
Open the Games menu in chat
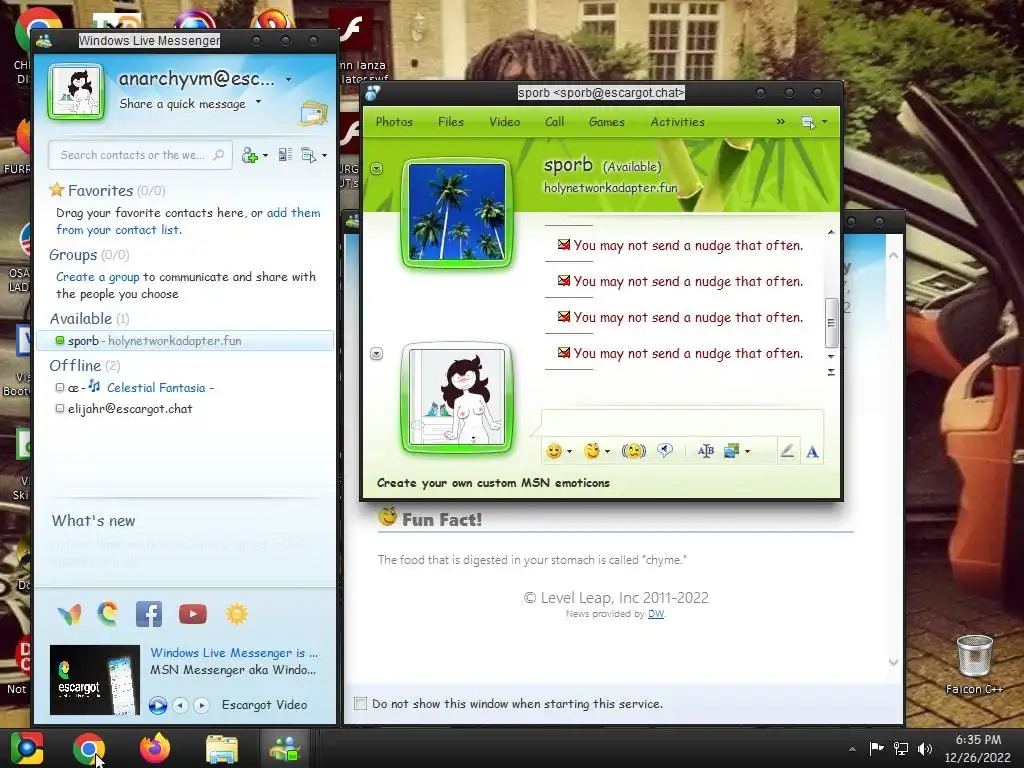click(607, 122)
